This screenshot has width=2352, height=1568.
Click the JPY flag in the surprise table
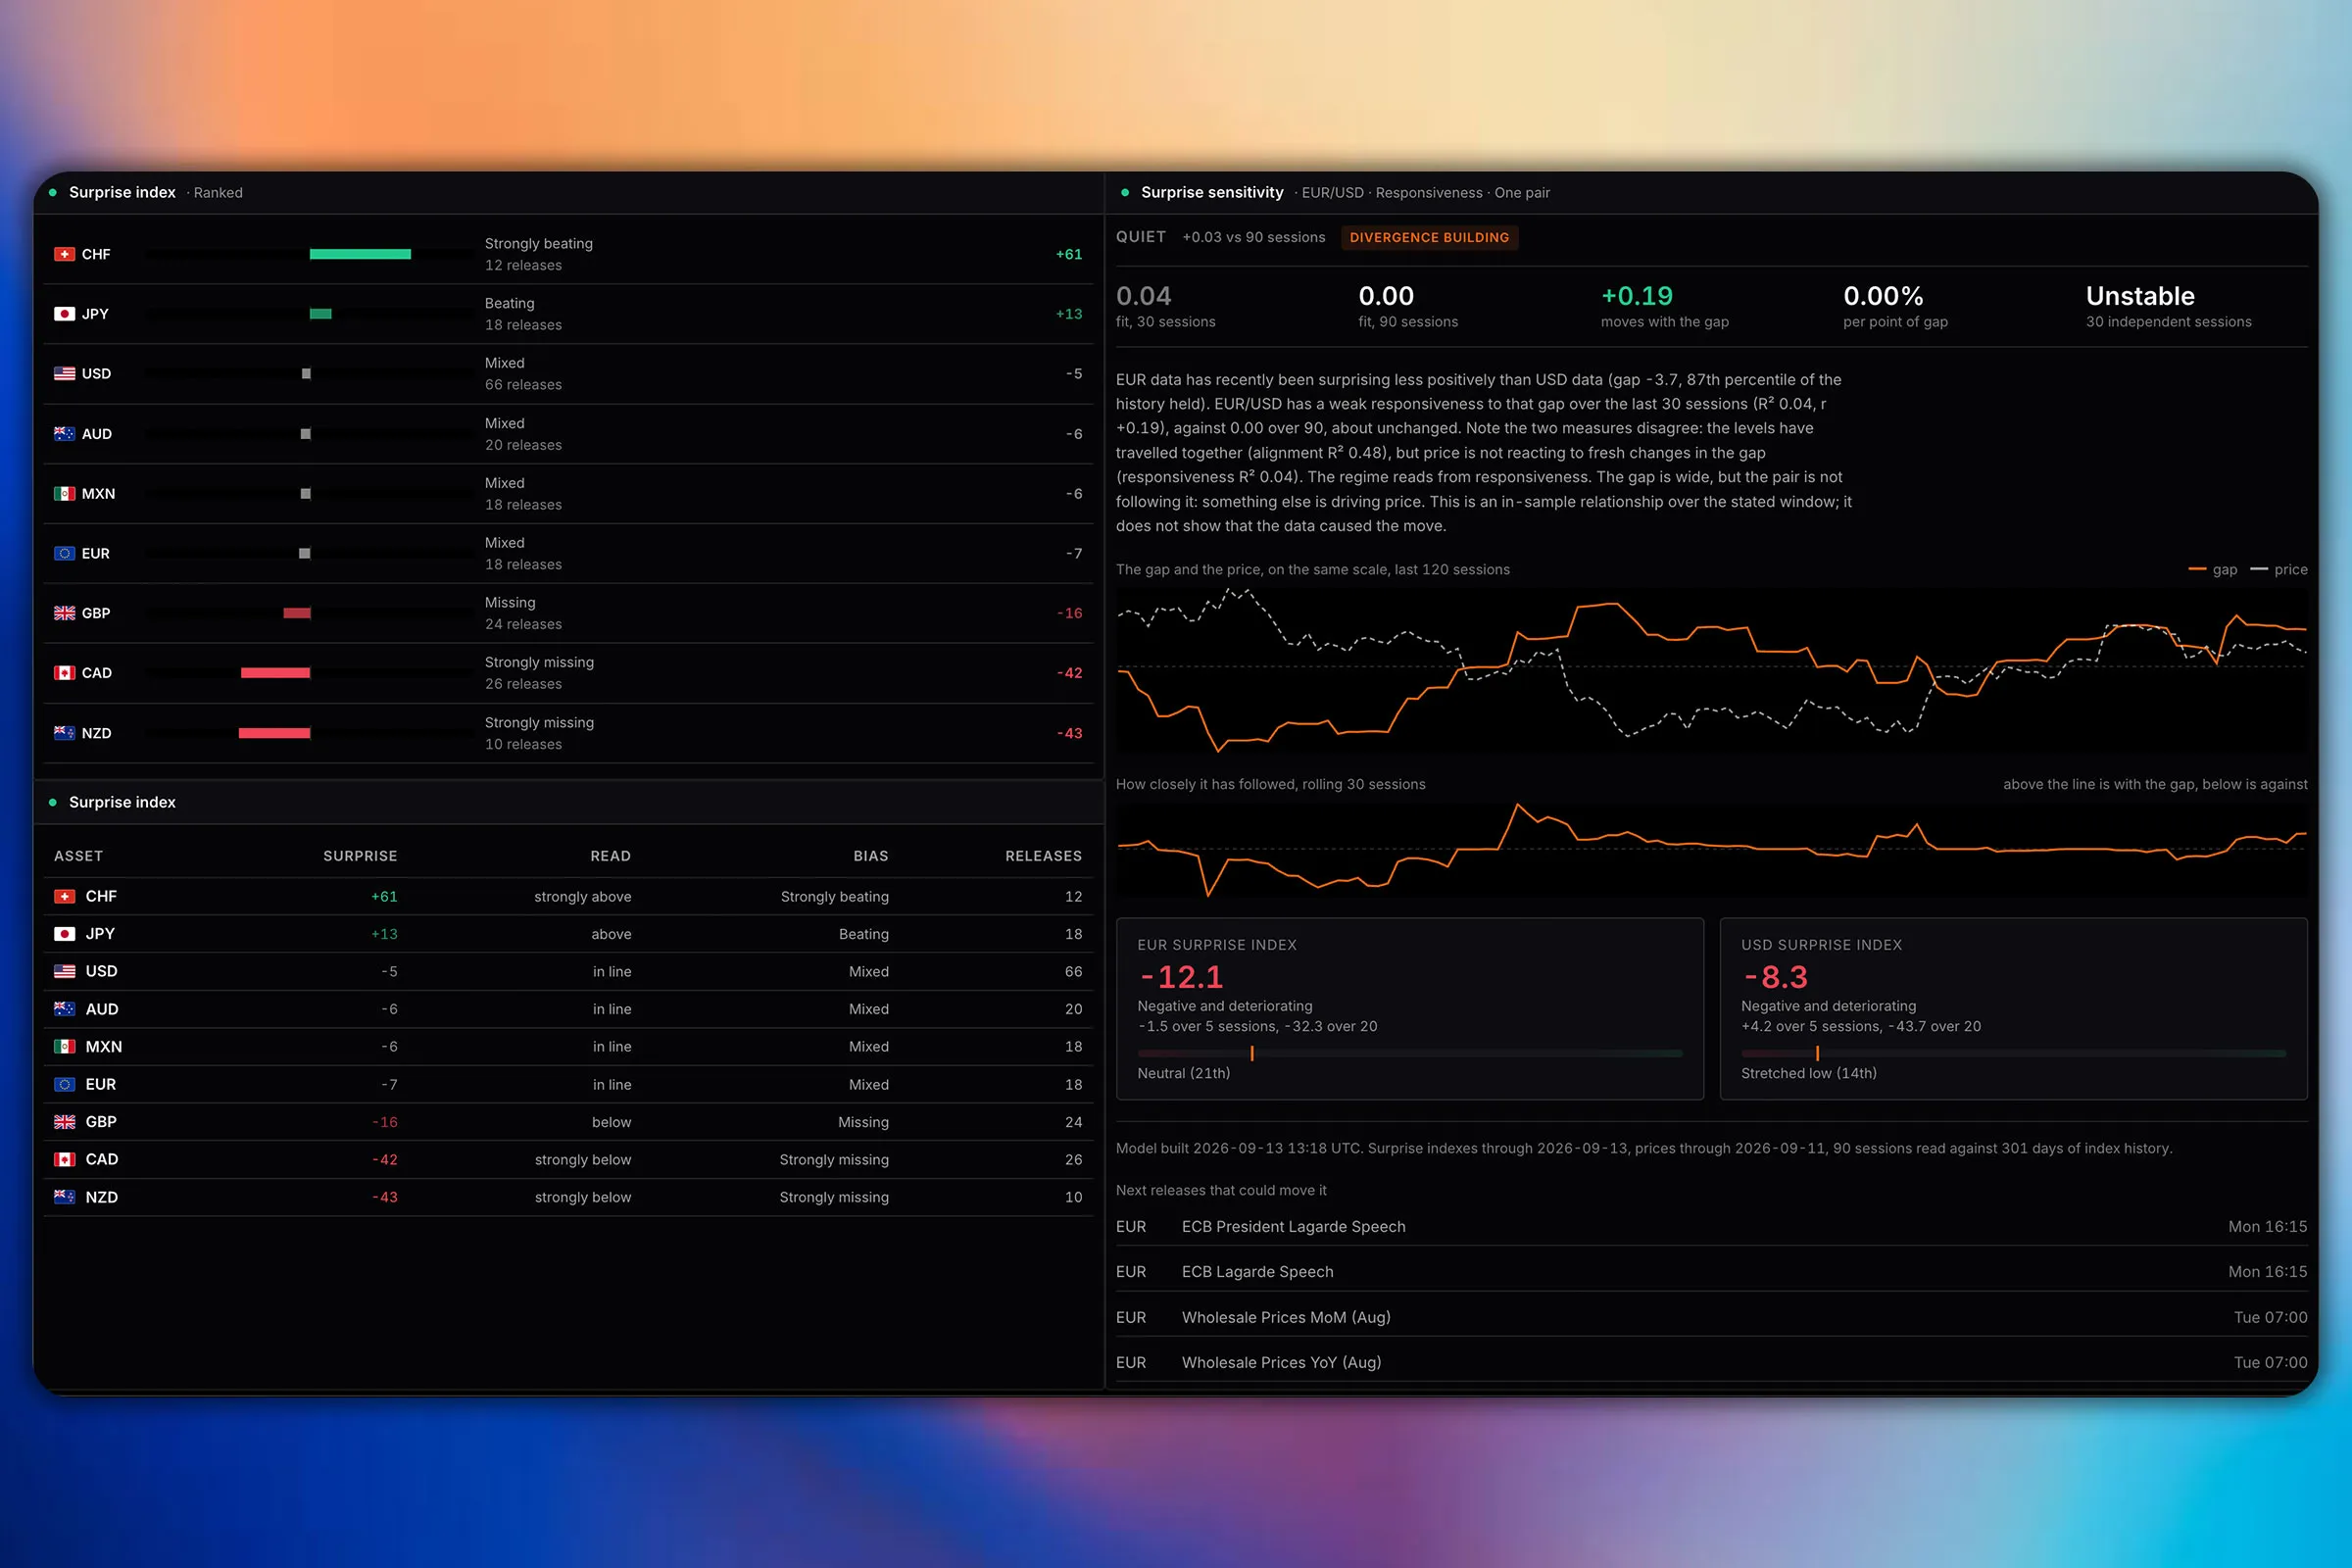click(x=64, y=934)
